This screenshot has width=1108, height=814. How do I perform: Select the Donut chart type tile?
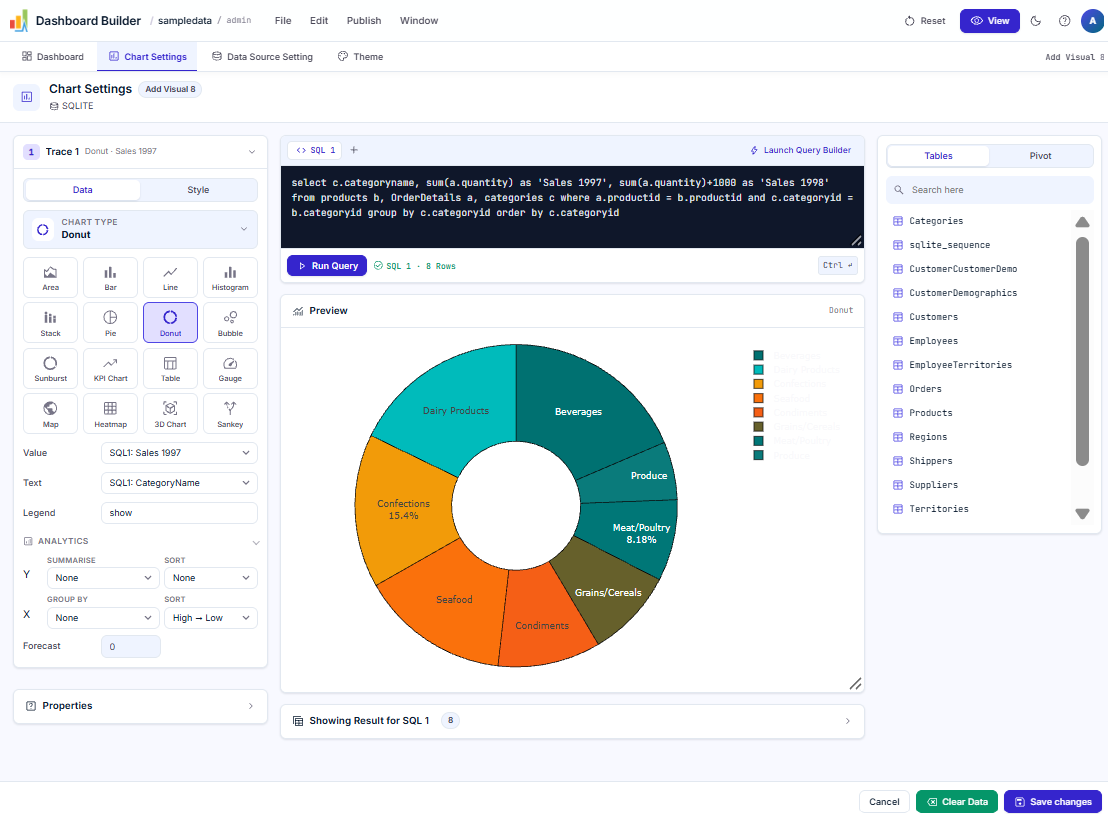[x=170, y=323]
